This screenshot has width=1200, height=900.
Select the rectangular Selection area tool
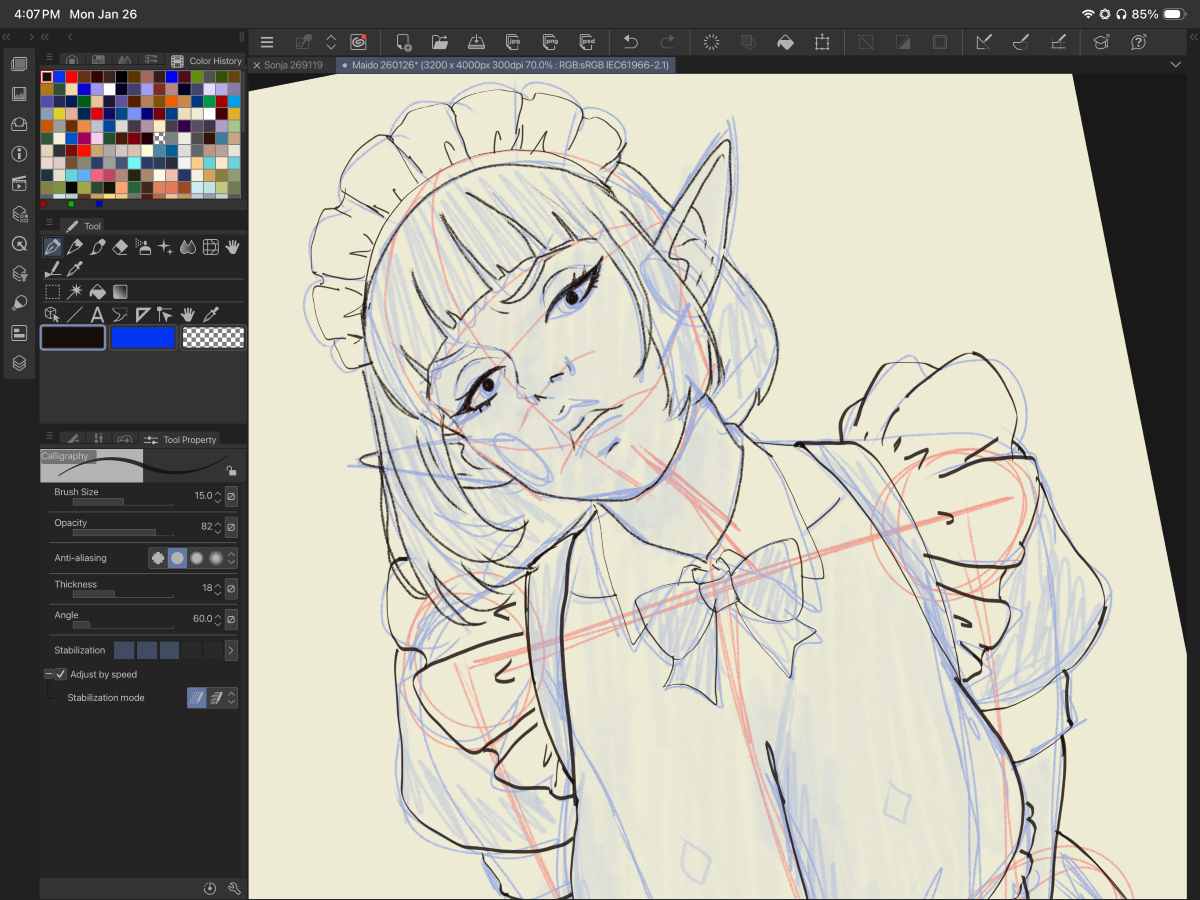(x=53, y=292)
